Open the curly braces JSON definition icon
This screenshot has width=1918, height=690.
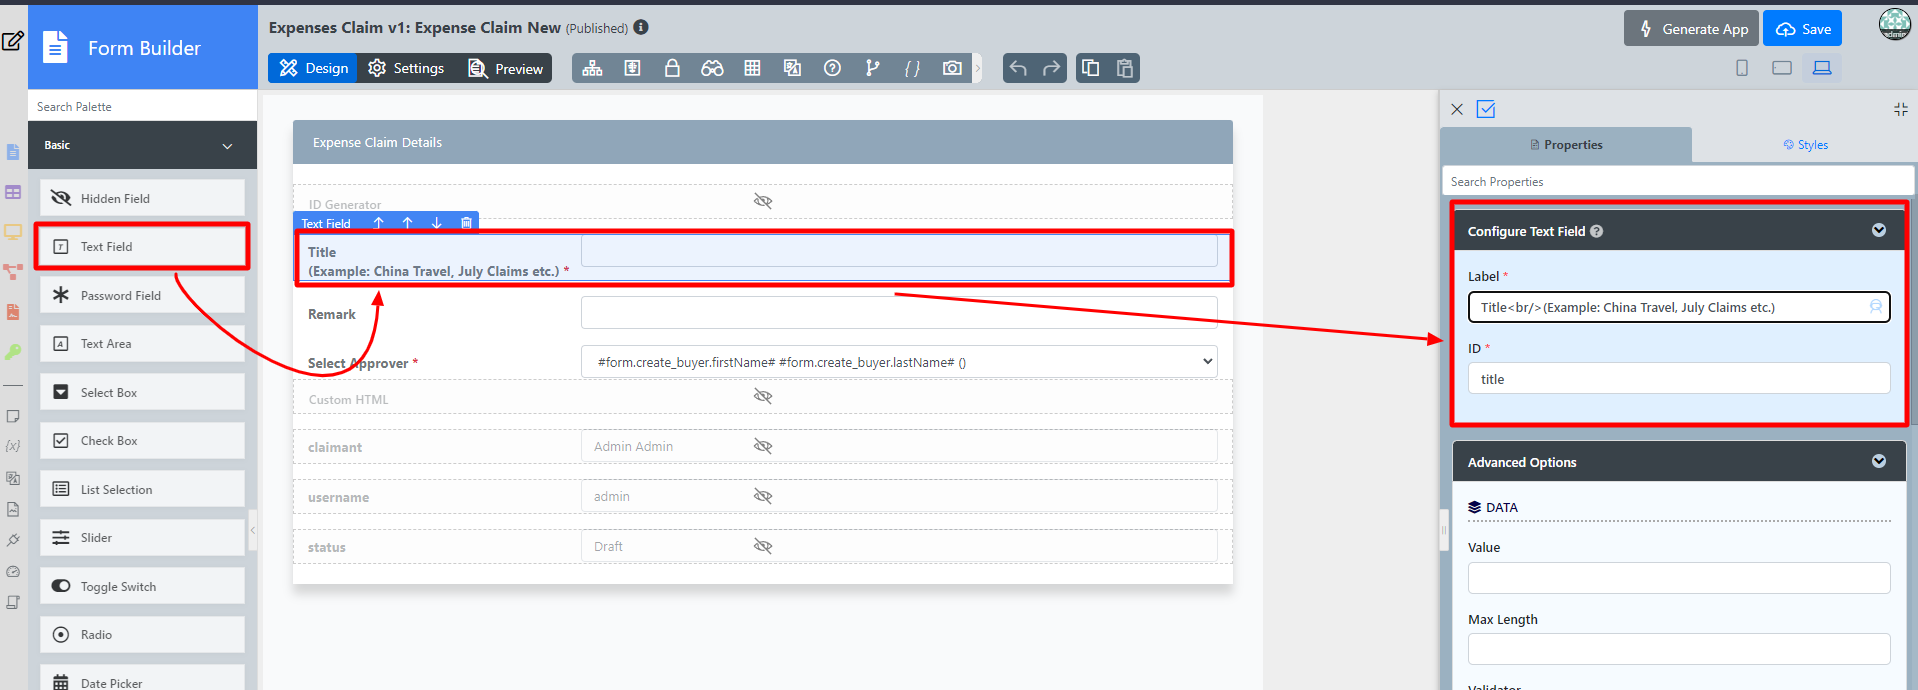pyautogui.click(x=912, y=68)
